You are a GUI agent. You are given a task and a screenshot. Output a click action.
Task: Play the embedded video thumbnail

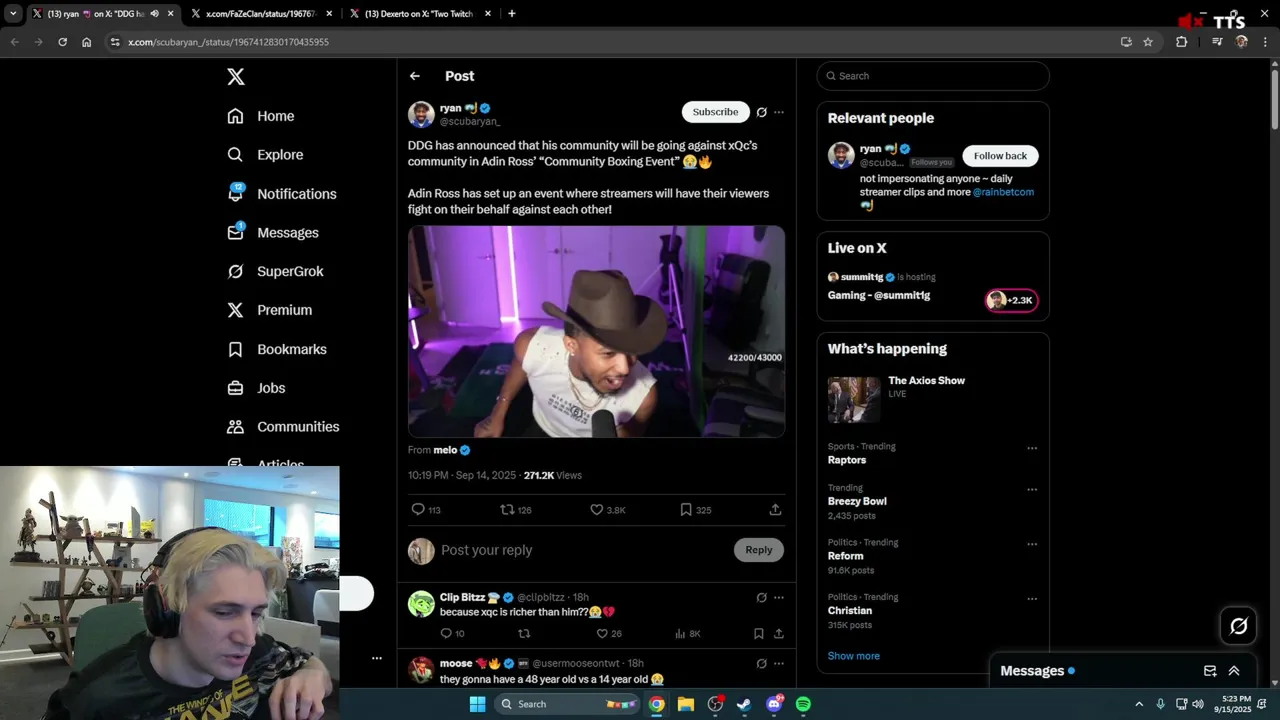(596, 331)
